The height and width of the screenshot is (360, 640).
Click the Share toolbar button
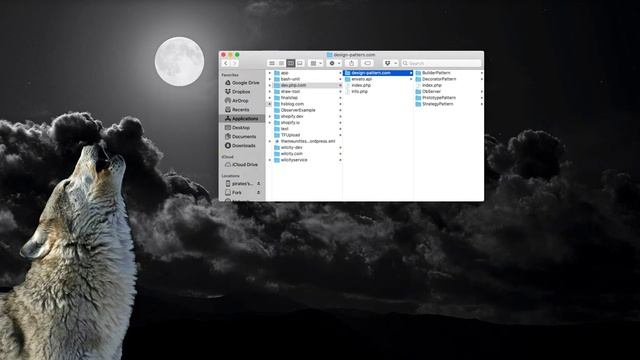[x=351, y=63]
